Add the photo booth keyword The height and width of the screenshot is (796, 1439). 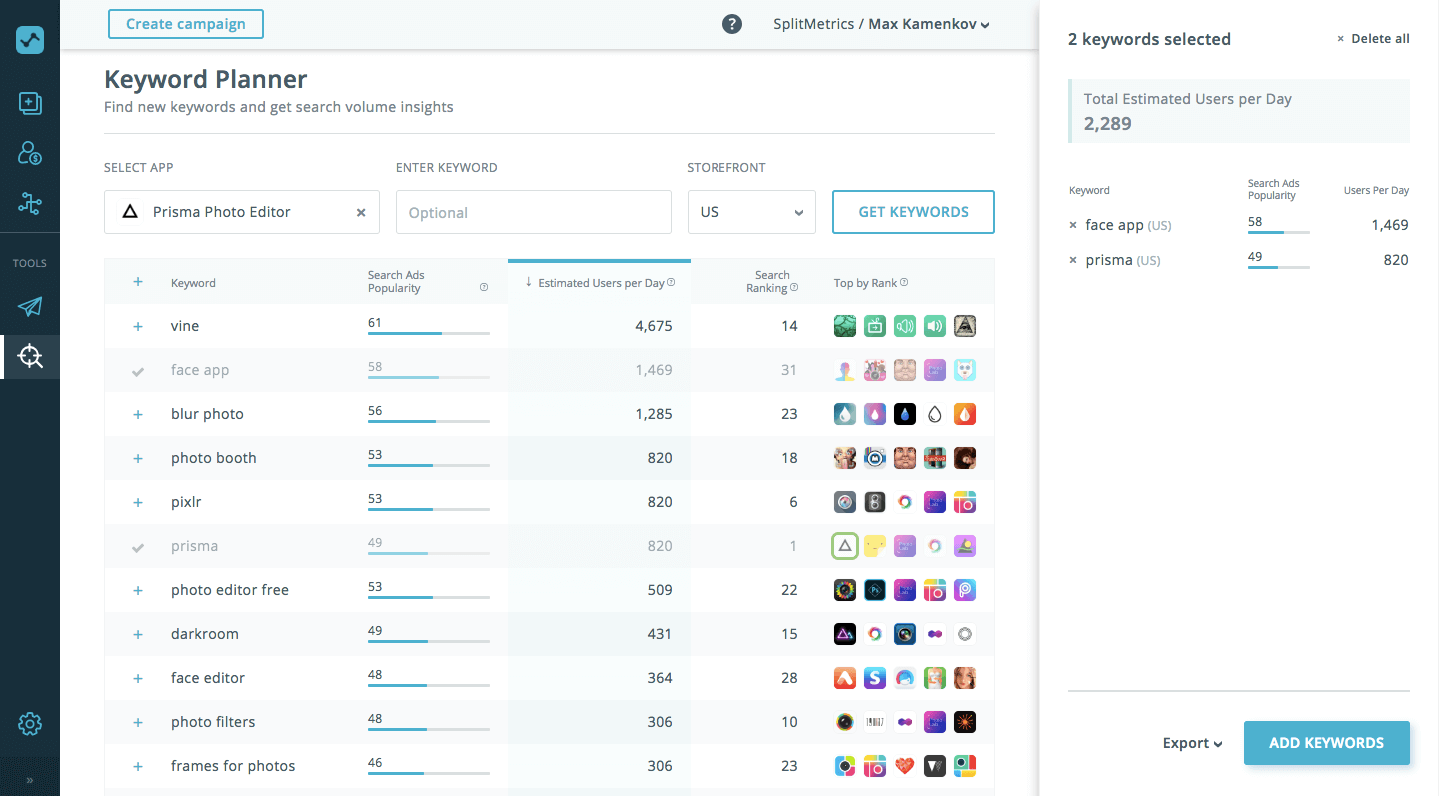pyautogui.click(x=138, y=458)
